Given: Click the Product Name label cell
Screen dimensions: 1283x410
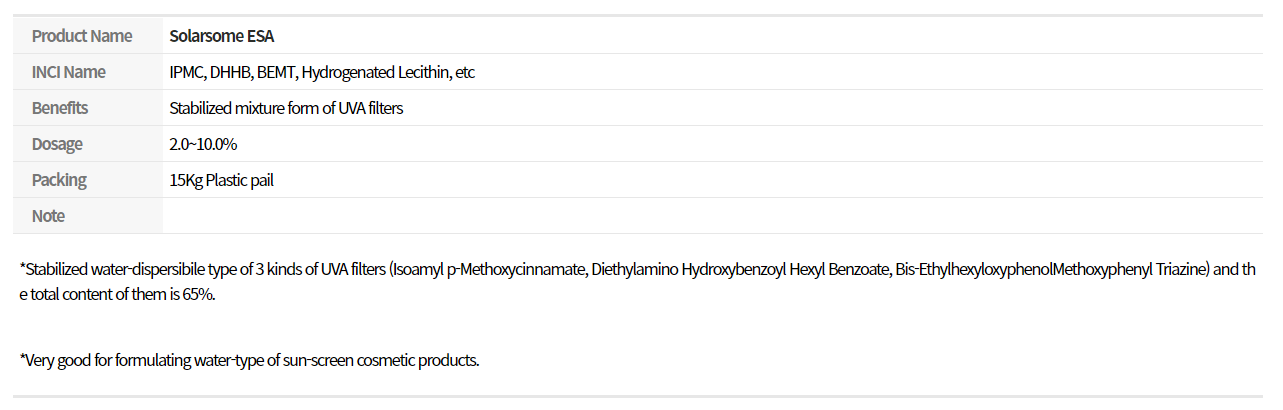Looking at the screenshot, I should pyautogui.click(x=88, y=36).
